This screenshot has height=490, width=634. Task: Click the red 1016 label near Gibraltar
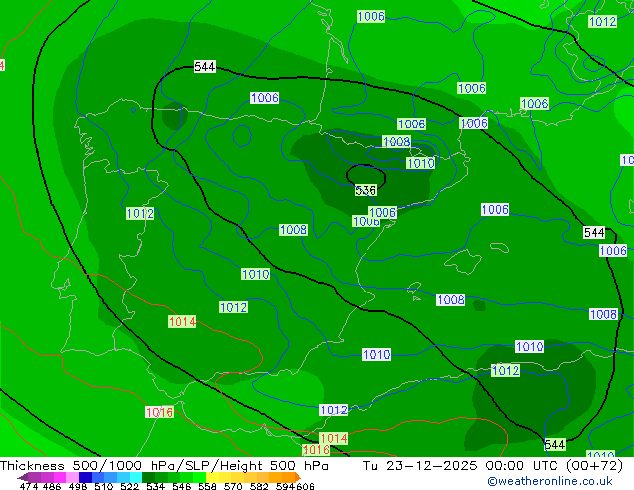(x=159, y=412)
